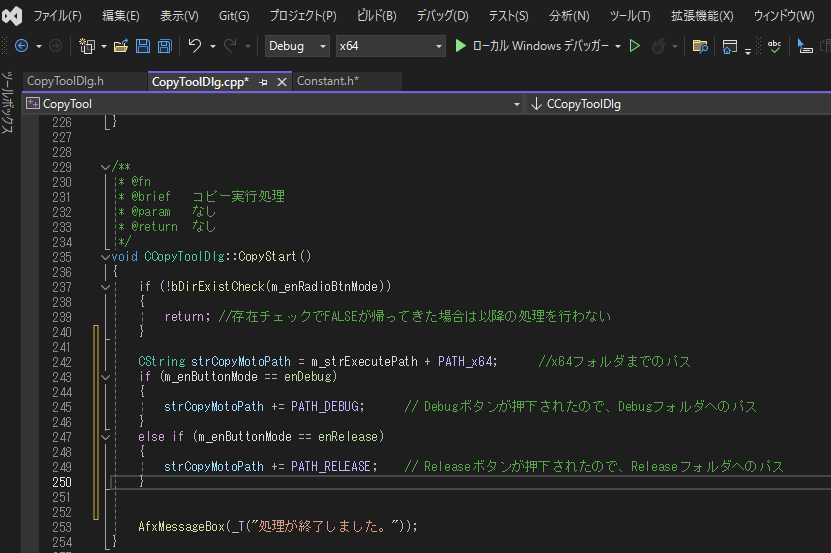
Task: Open the Git(G) menu
Action: coord(234,16)
